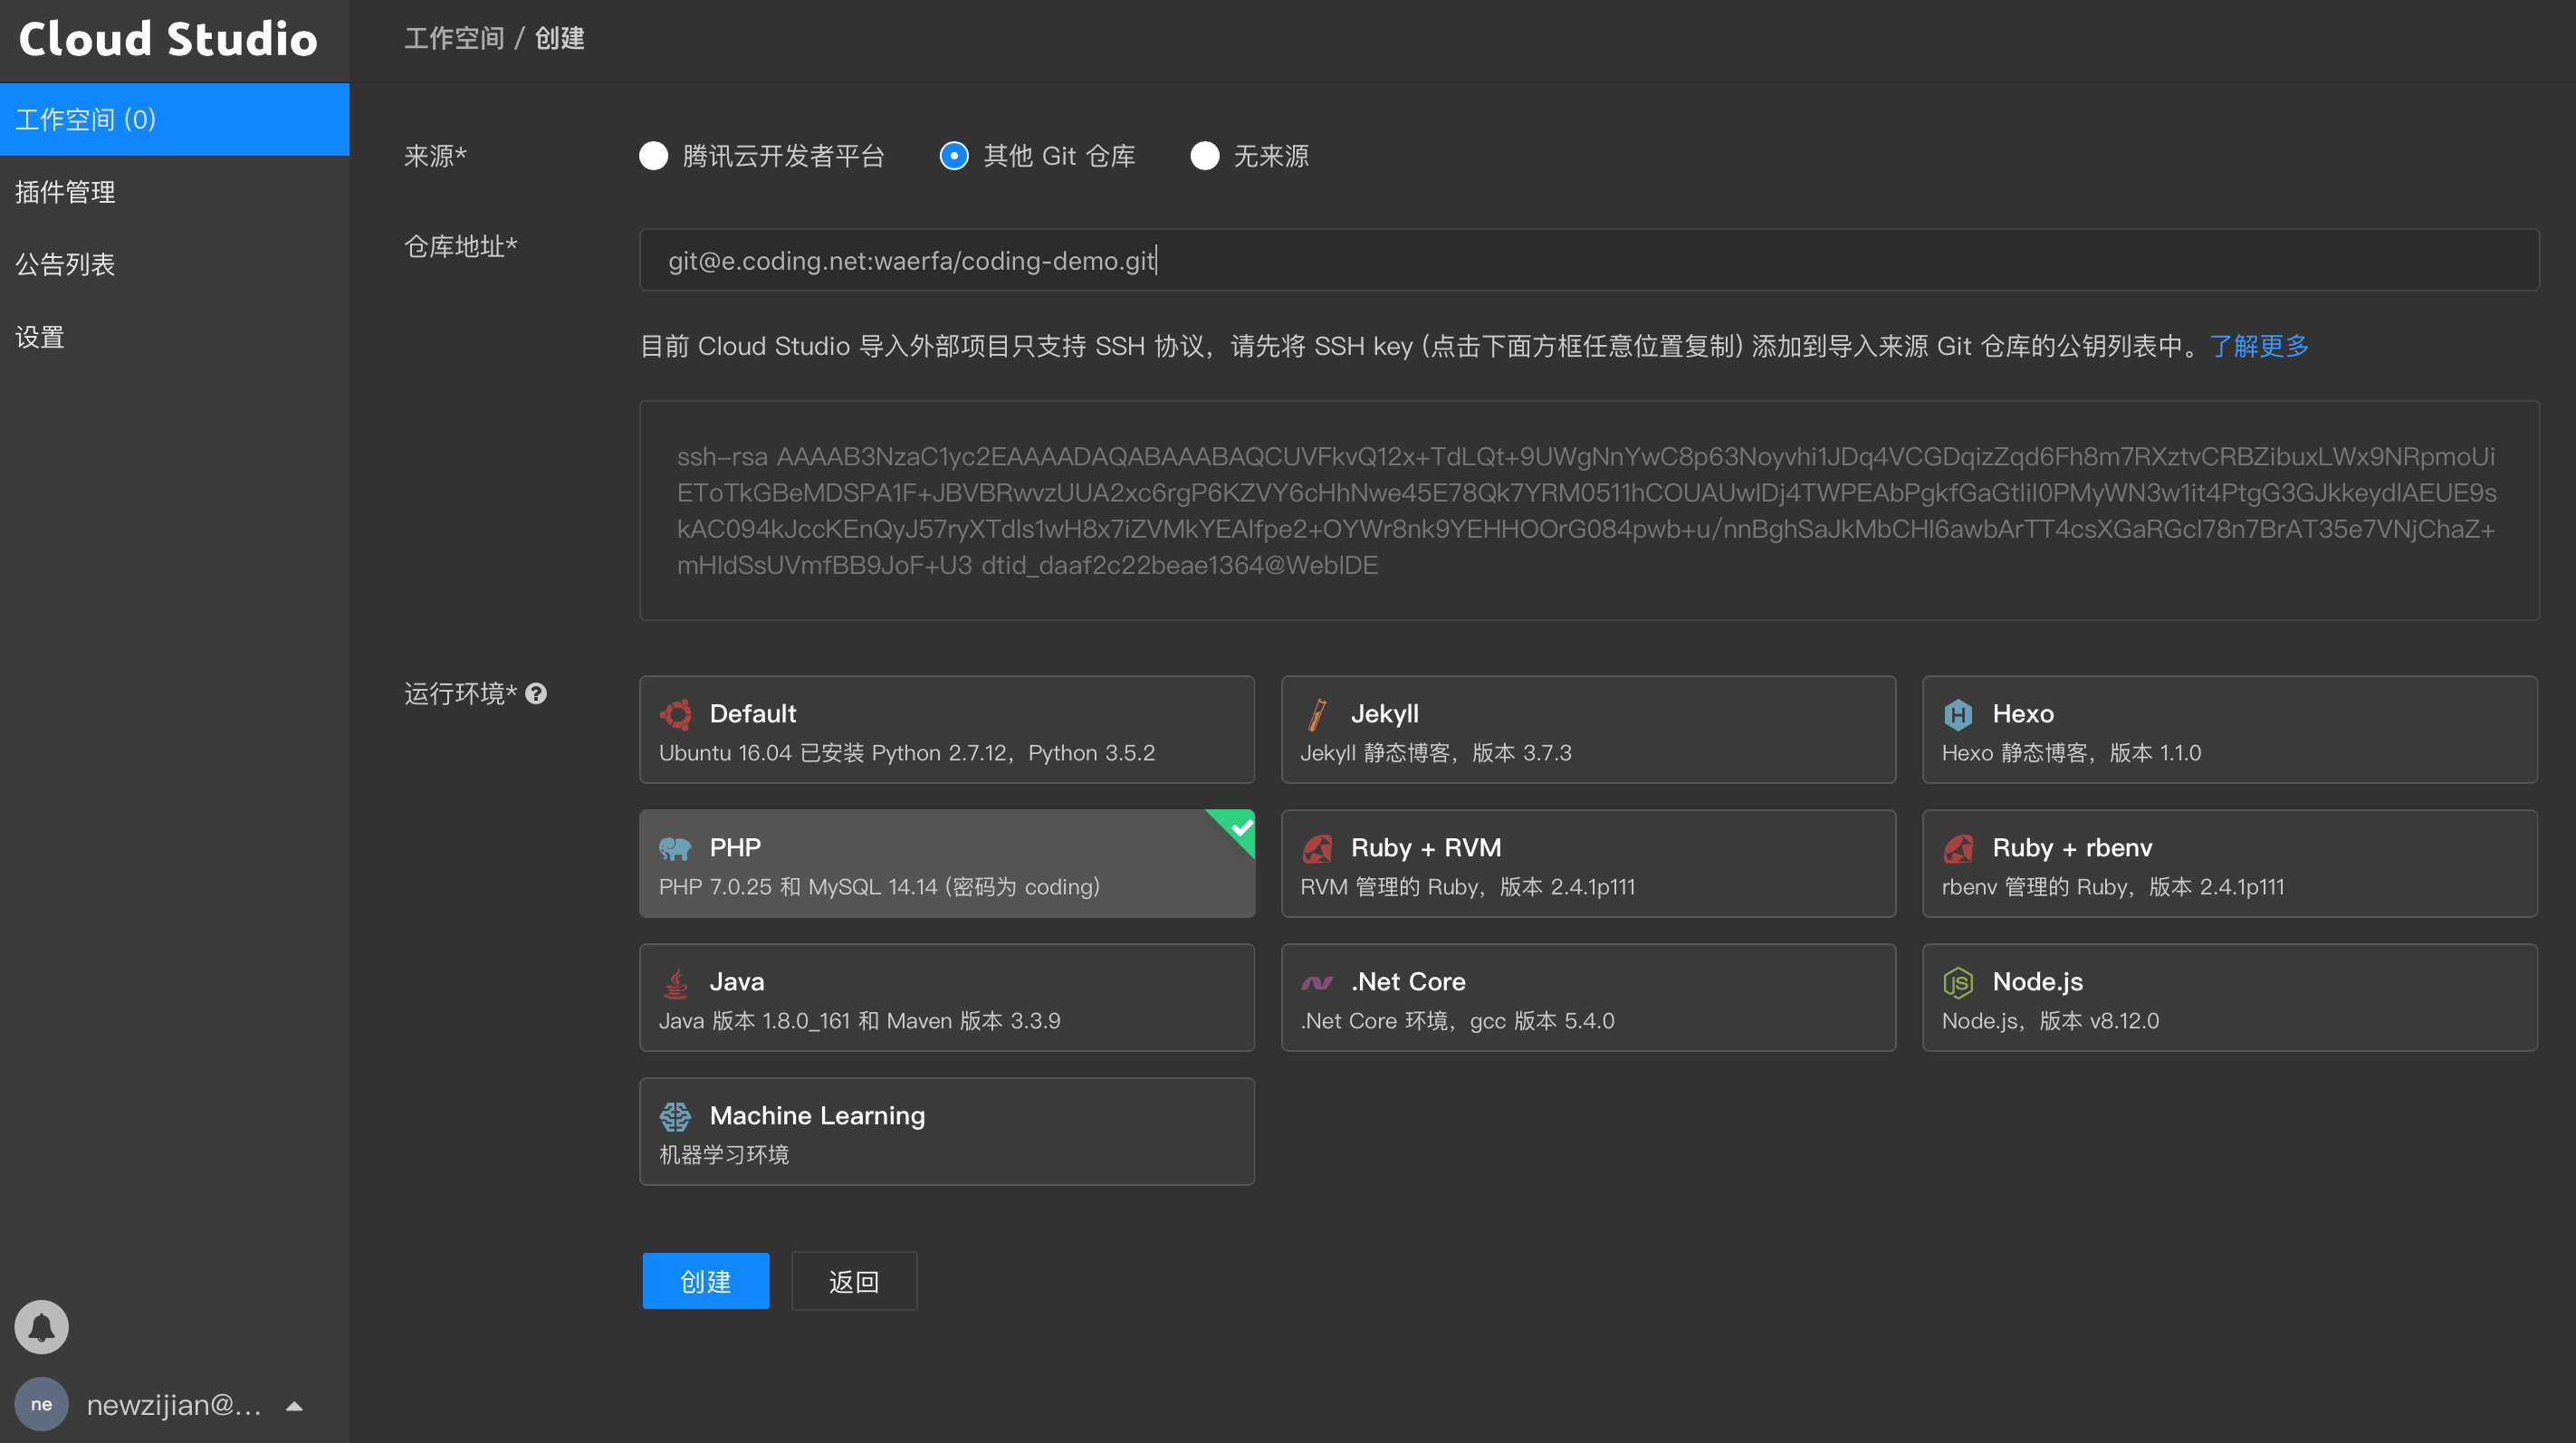The width and height of the screenshot is (2576, 1443).
Task: Choose the Java environment card
Action: pyautogui.click(x=947, y=997)
